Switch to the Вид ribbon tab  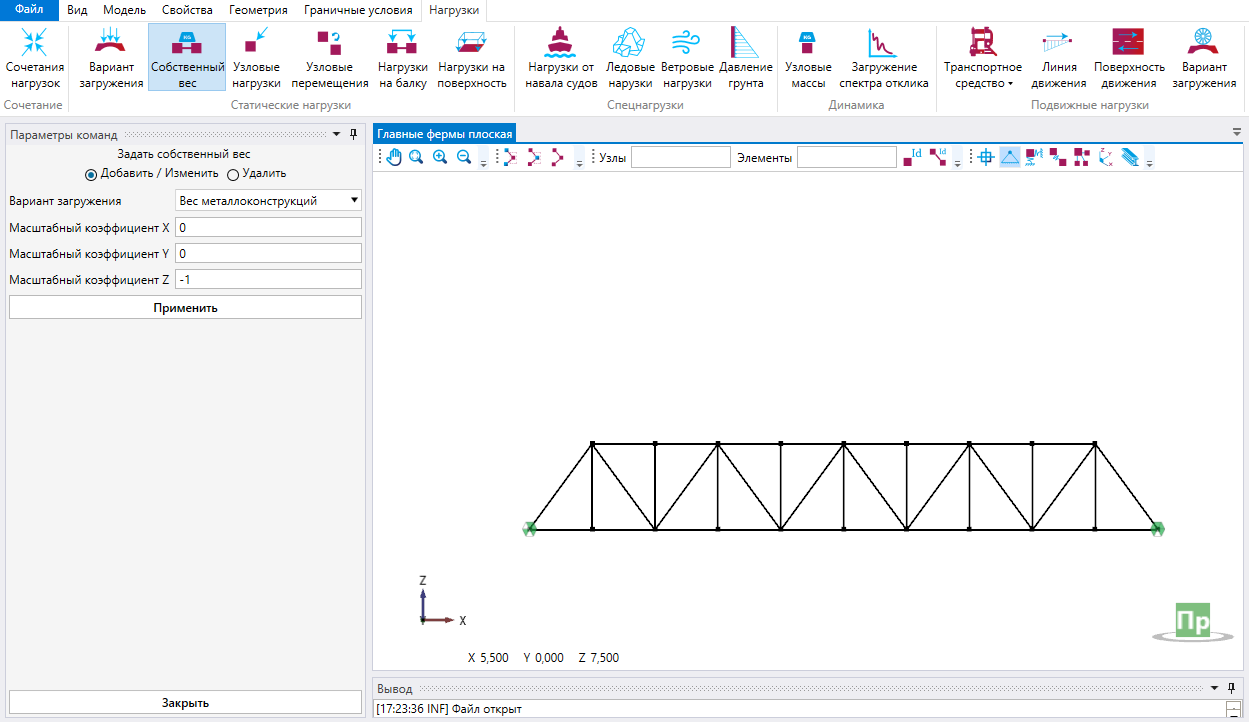(x=77, y=10)
